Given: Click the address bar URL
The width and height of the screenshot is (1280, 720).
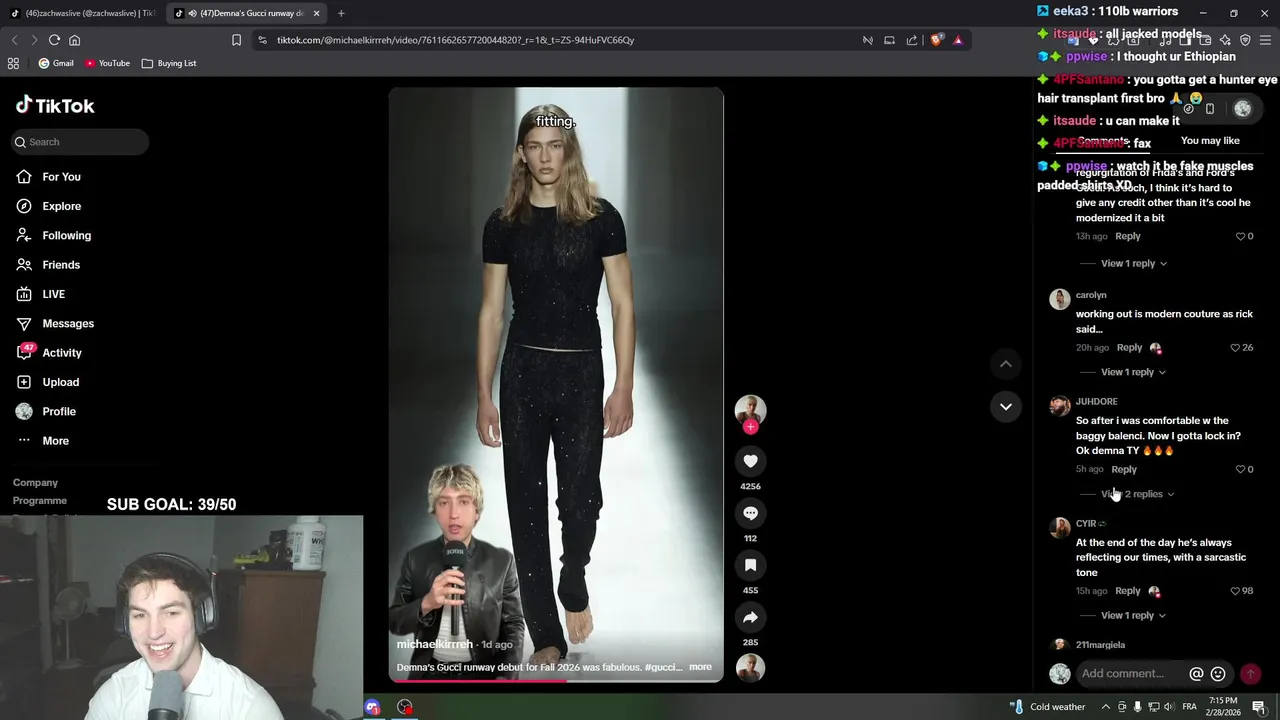Looking at the screenshot, I should click(x=455, y=40).
